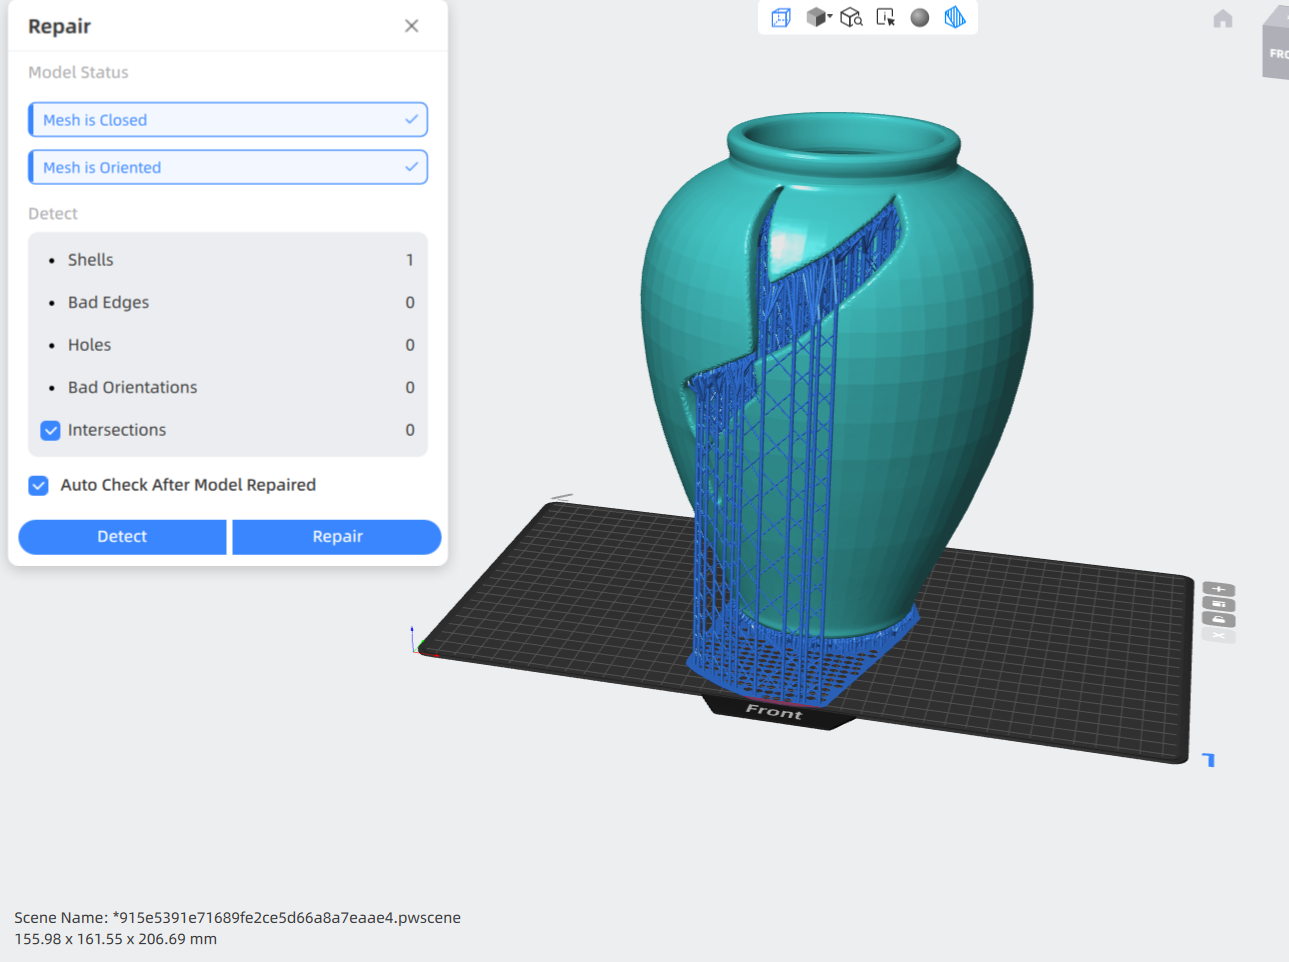Click the FRONT face of view cube
1289x962 pixels.
(x=1277, y=52)
